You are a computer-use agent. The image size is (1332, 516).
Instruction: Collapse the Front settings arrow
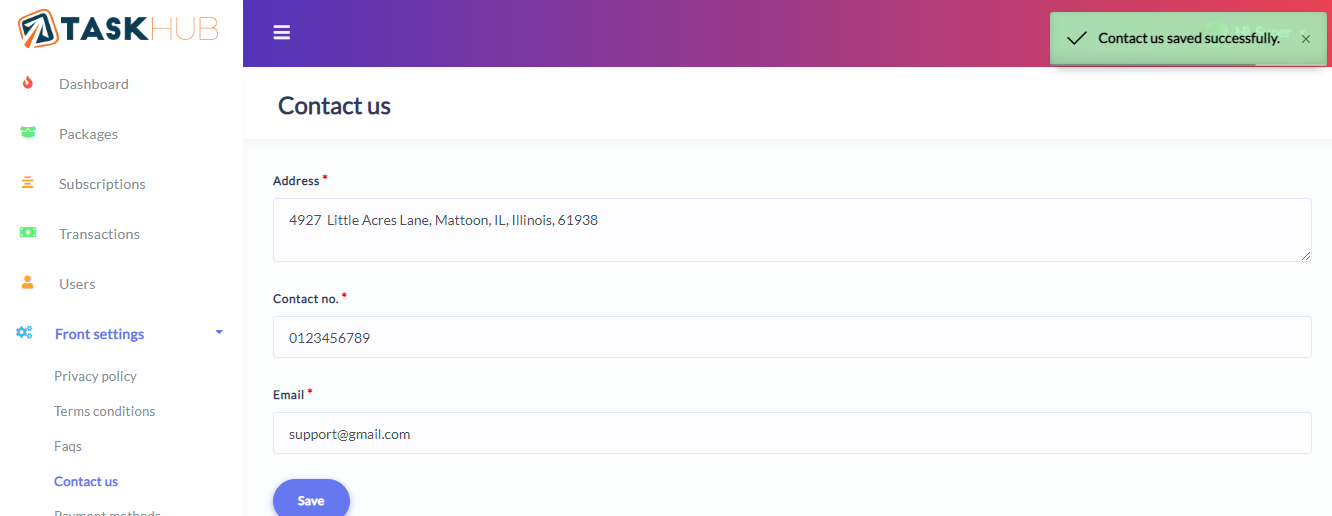(219, 332)
